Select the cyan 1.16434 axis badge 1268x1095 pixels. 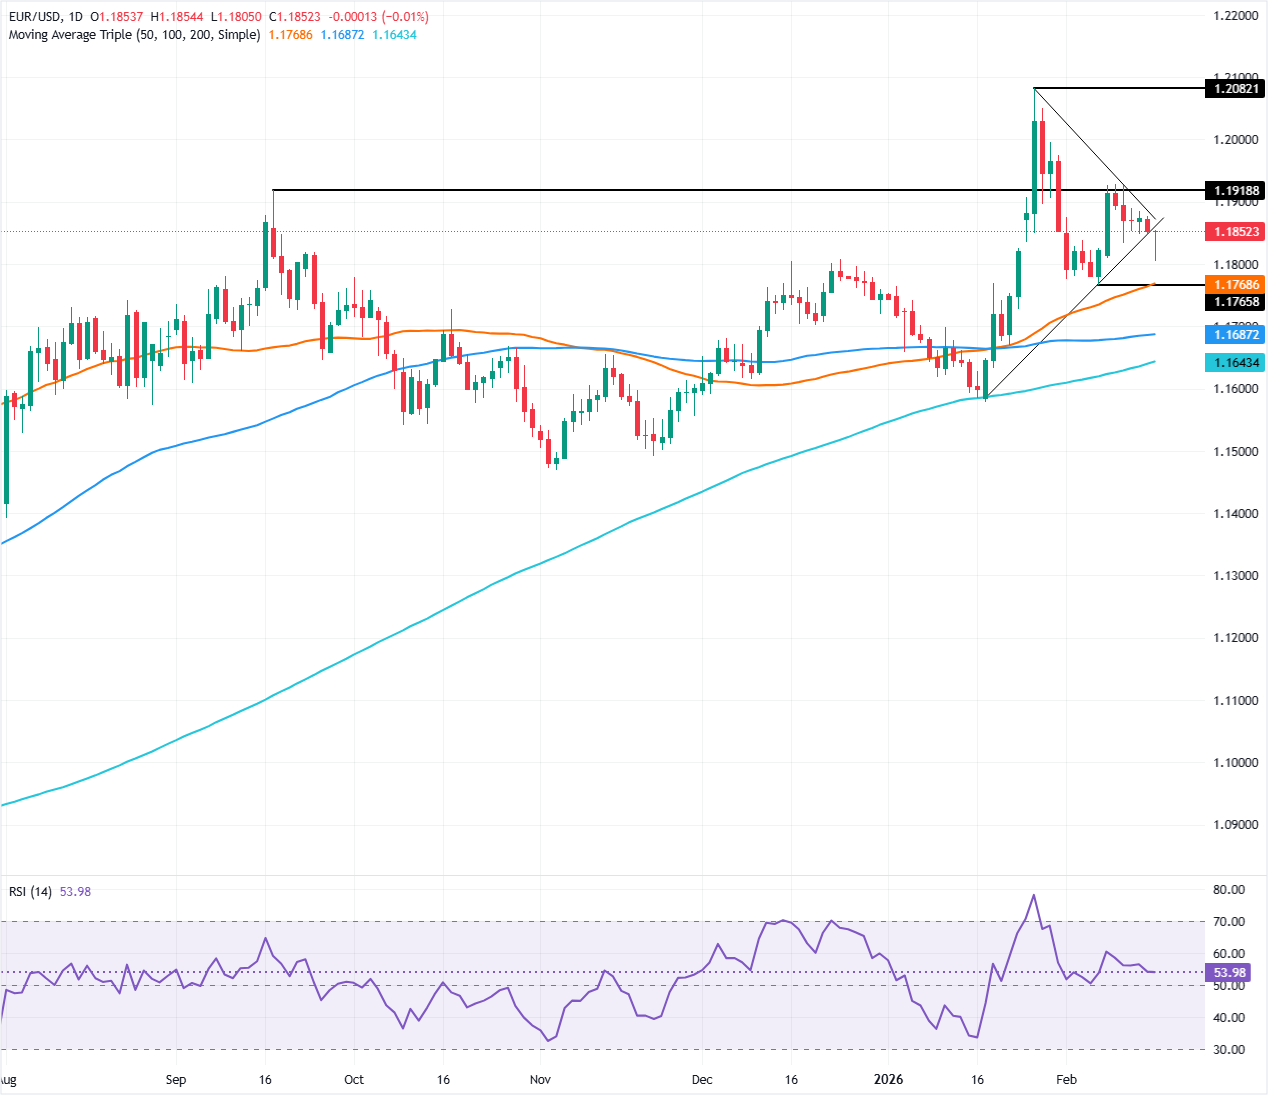pos(1236,362)
